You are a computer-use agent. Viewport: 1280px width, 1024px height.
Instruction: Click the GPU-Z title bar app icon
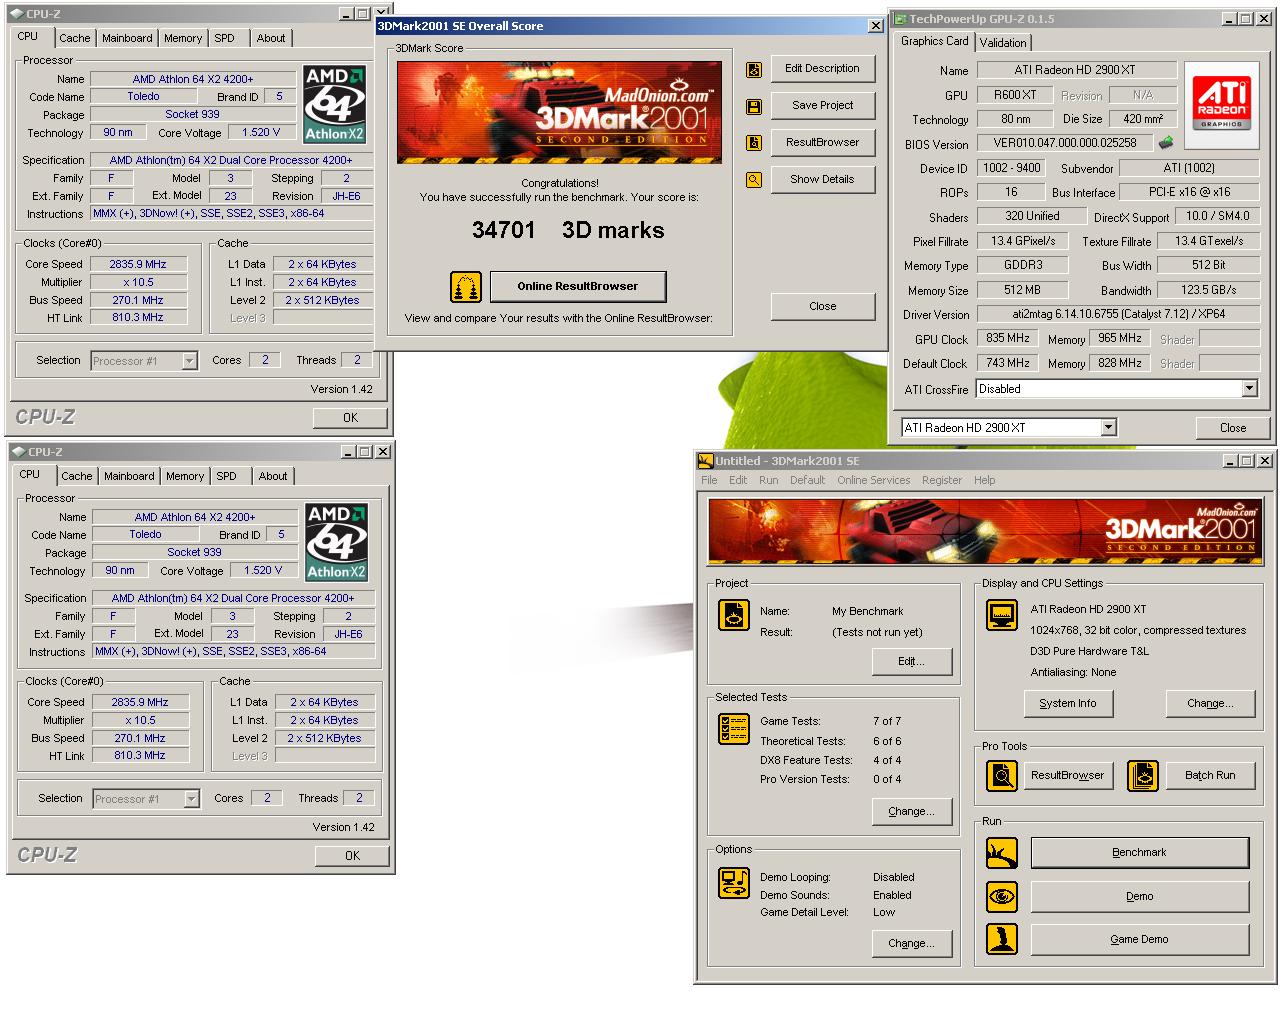[x=901, y=19]
